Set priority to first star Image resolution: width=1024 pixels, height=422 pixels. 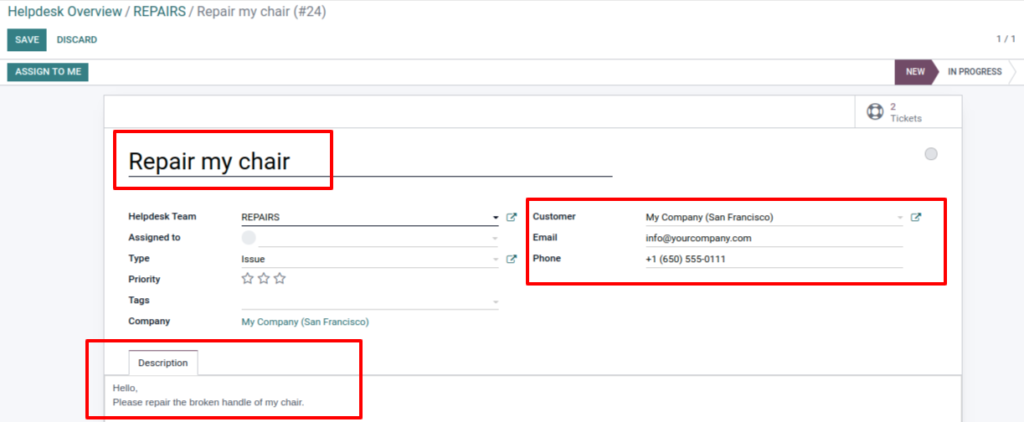[247, 279]
